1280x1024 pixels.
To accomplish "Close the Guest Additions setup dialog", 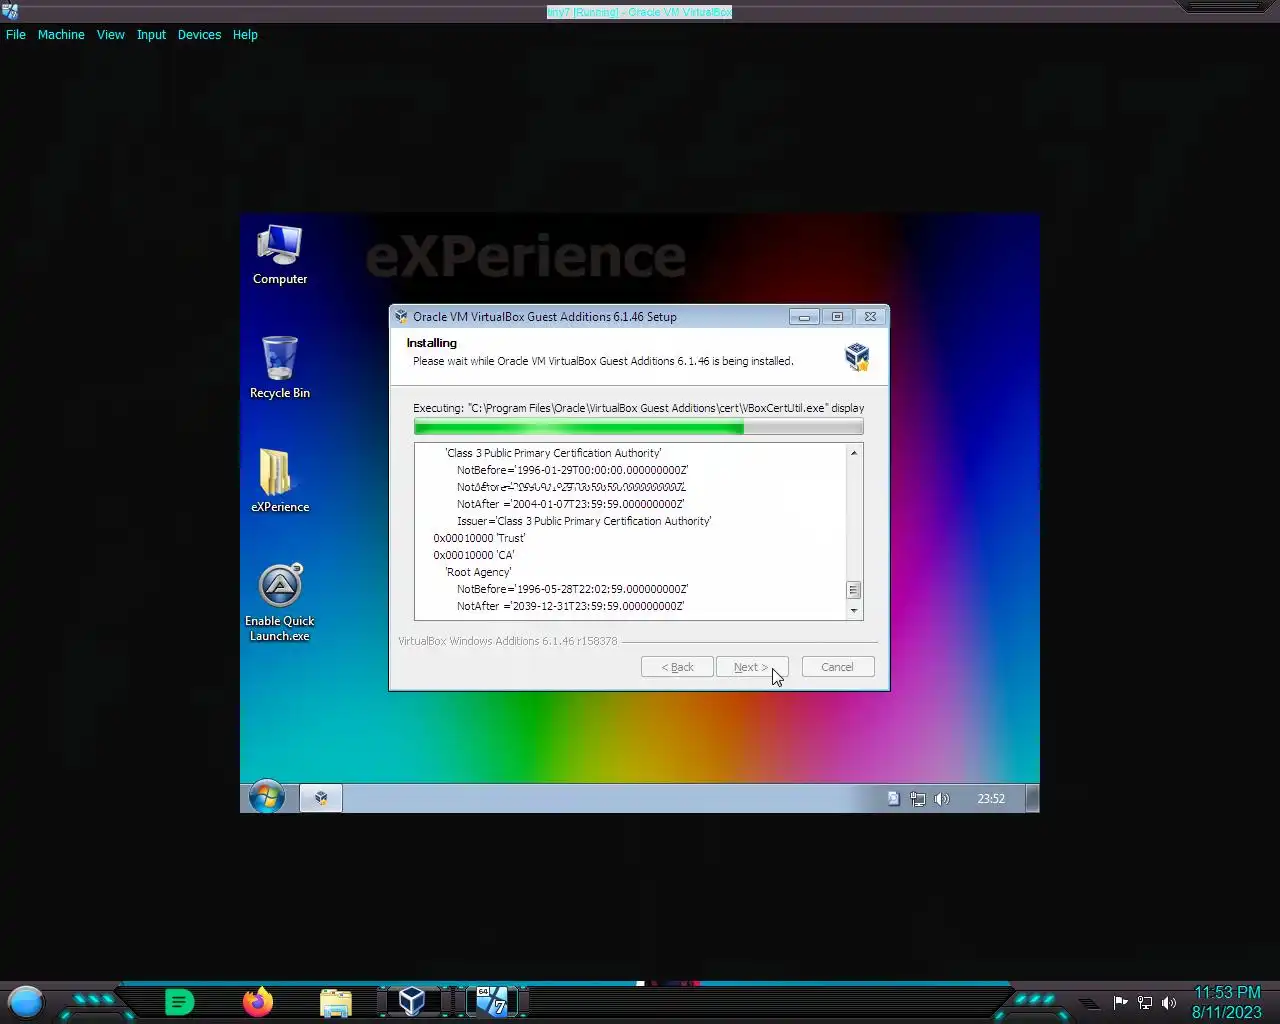I will tap(870, 316).
